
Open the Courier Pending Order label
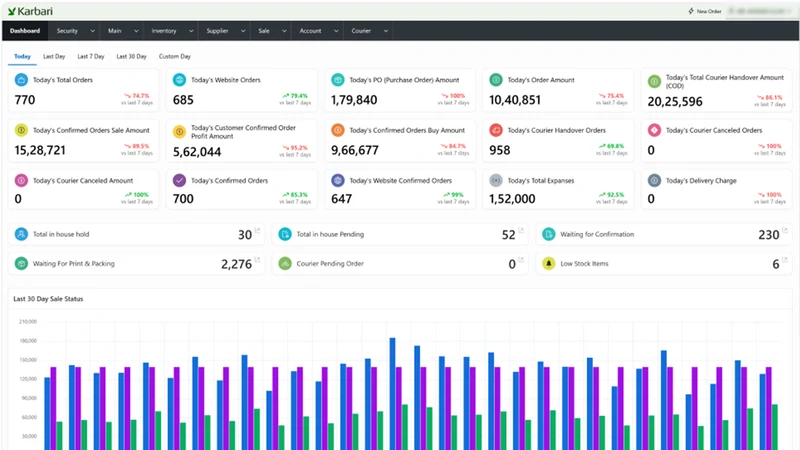click(x=330, y=263)
